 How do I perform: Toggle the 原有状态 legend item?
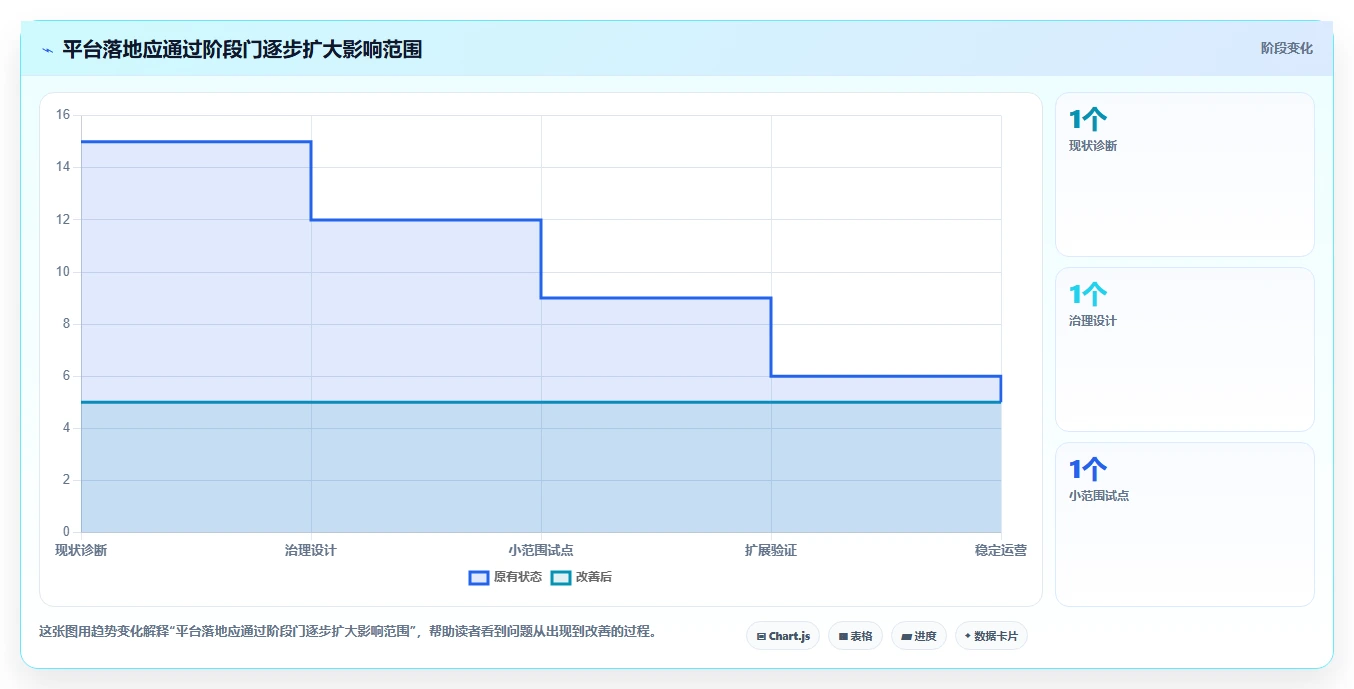click(505, 577)
